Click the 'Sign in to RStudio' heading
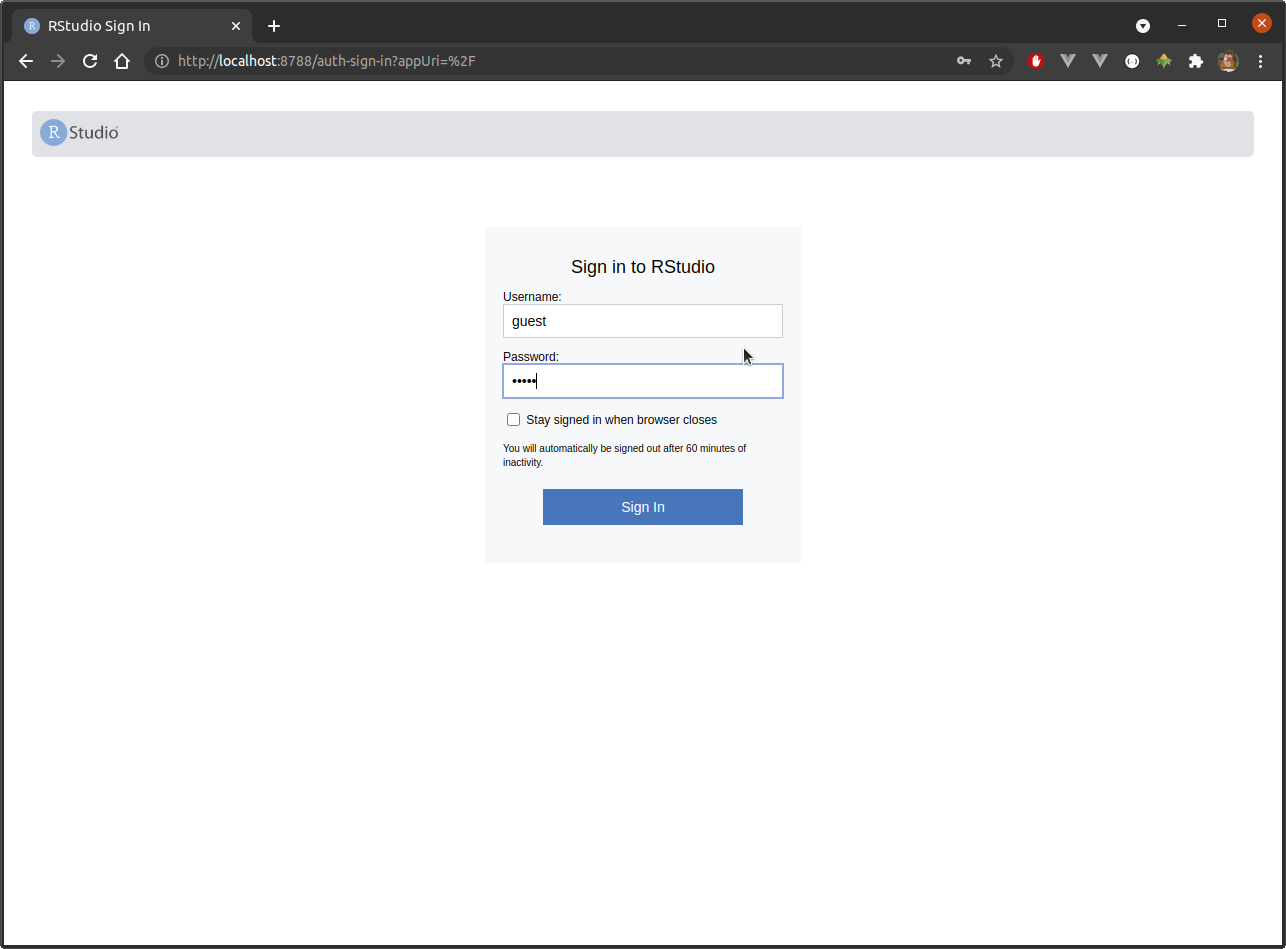 (x=643, y=267)
